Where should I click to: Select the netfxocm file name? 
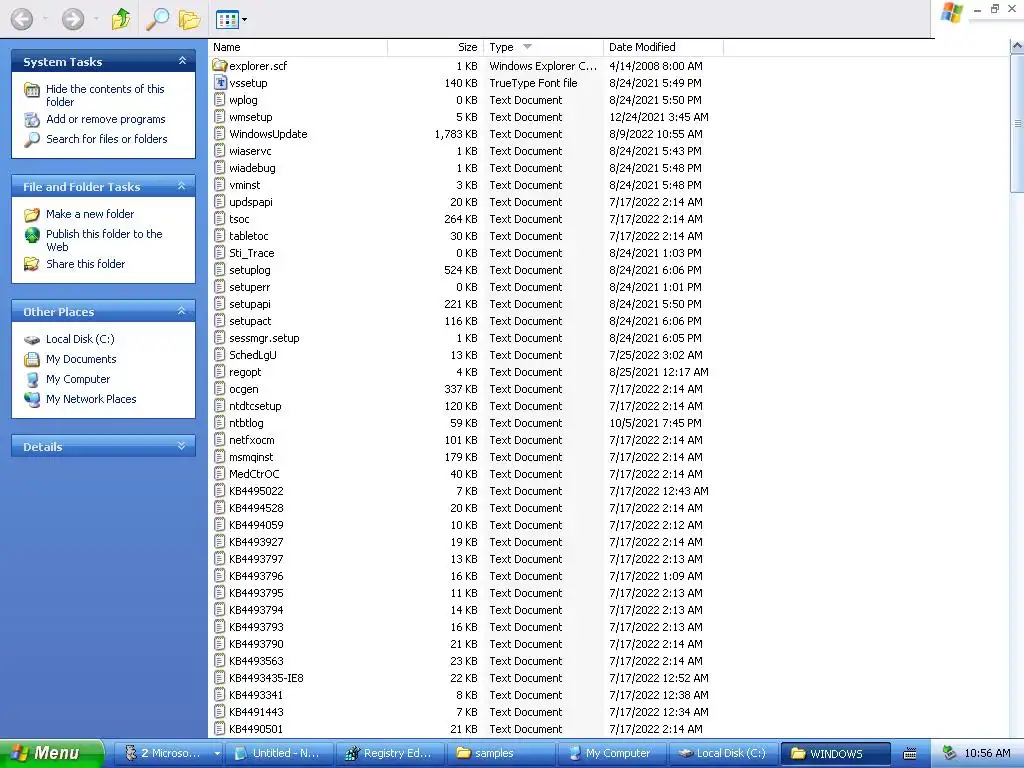click(251, 440)
